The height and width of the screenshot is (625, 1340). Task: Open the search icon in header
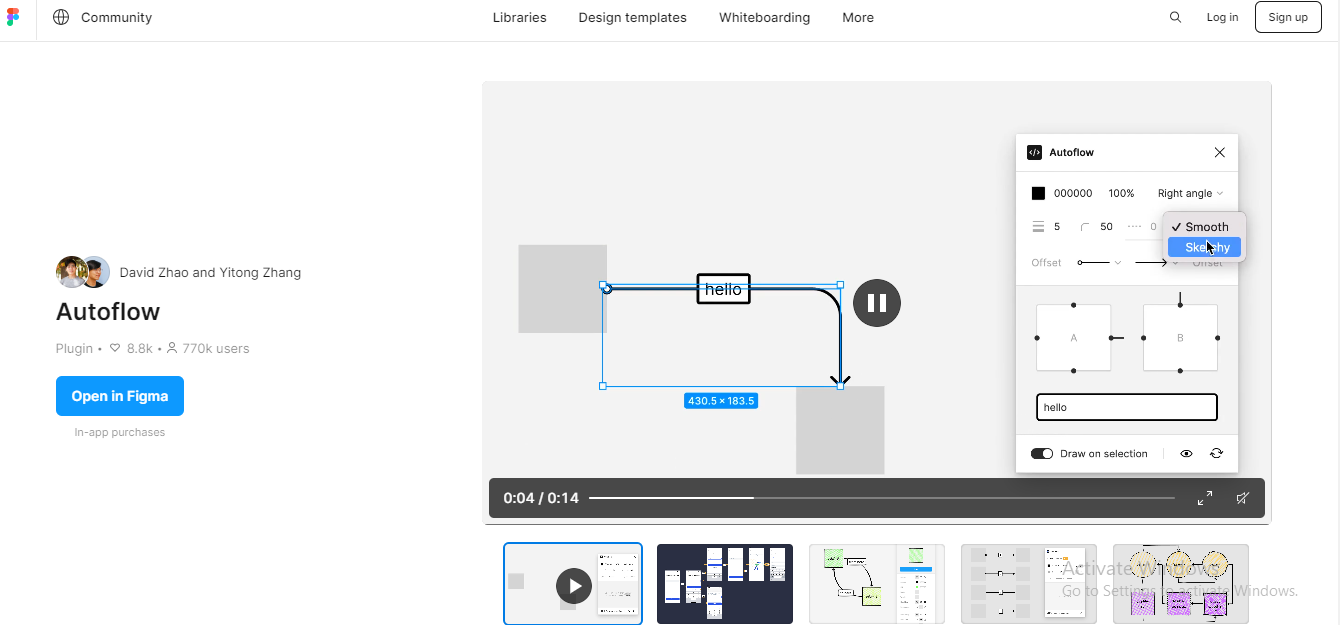1175,17
